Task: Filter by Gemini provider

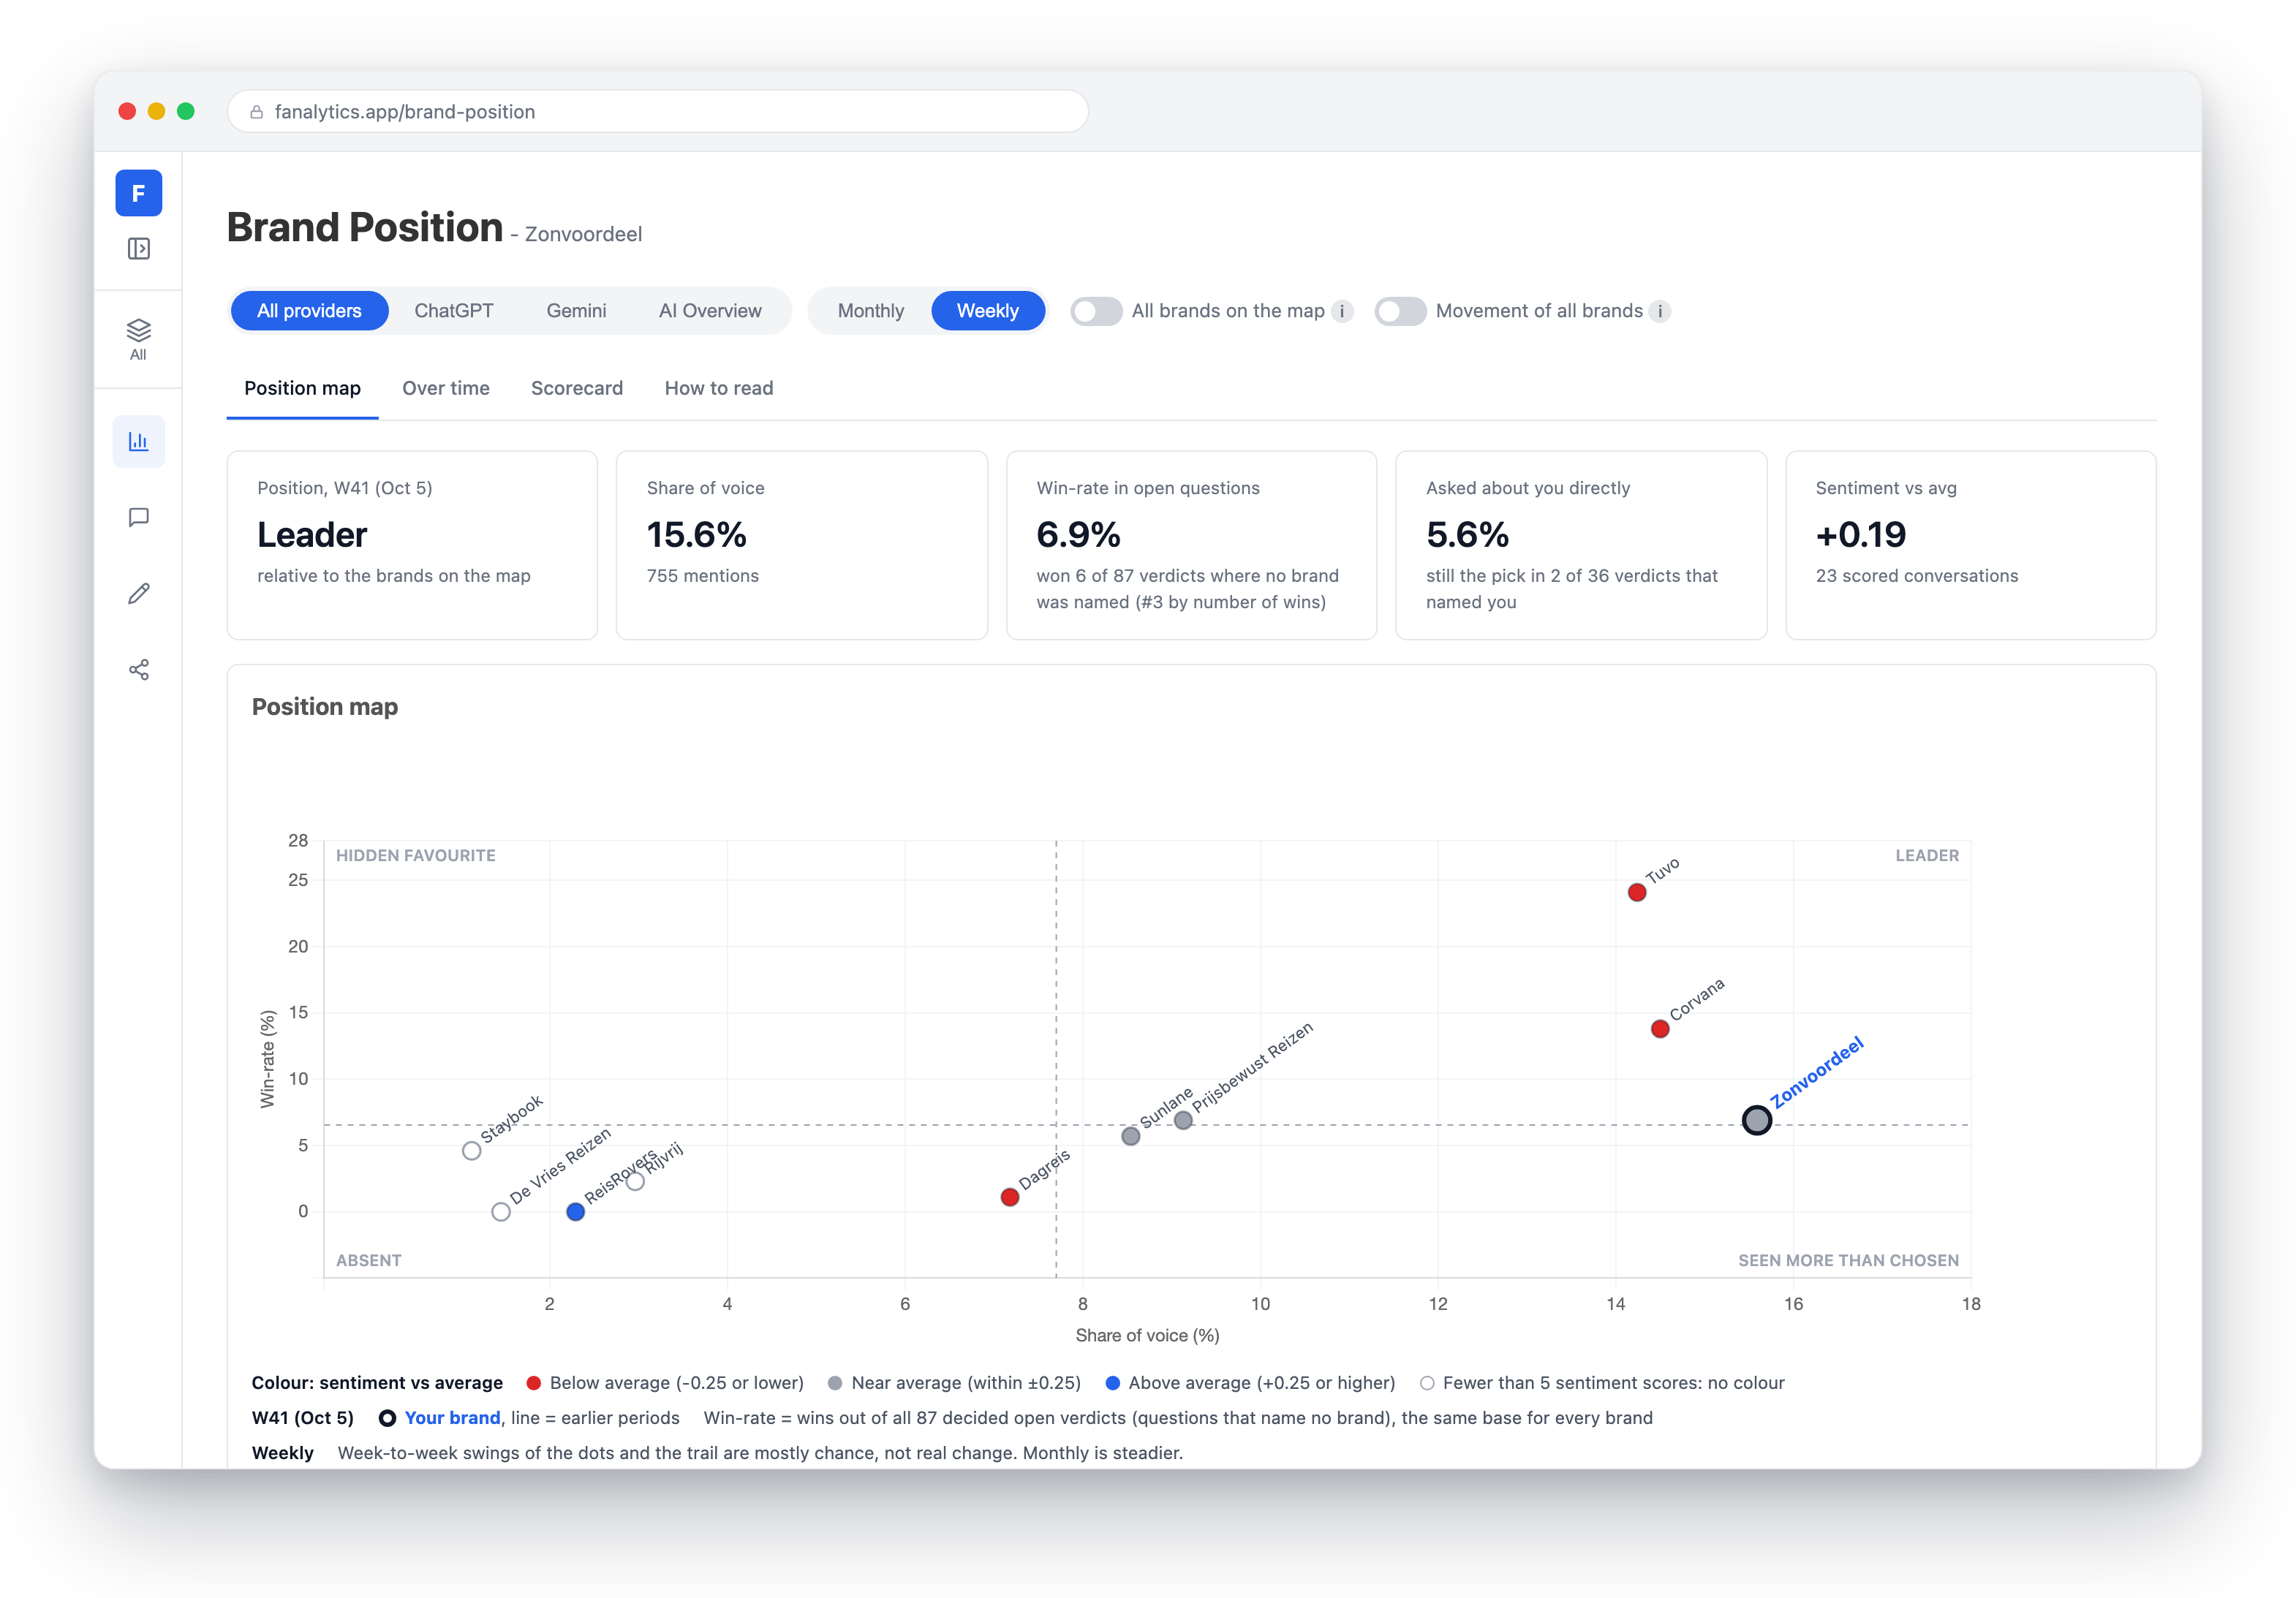Action: [576, 311]
